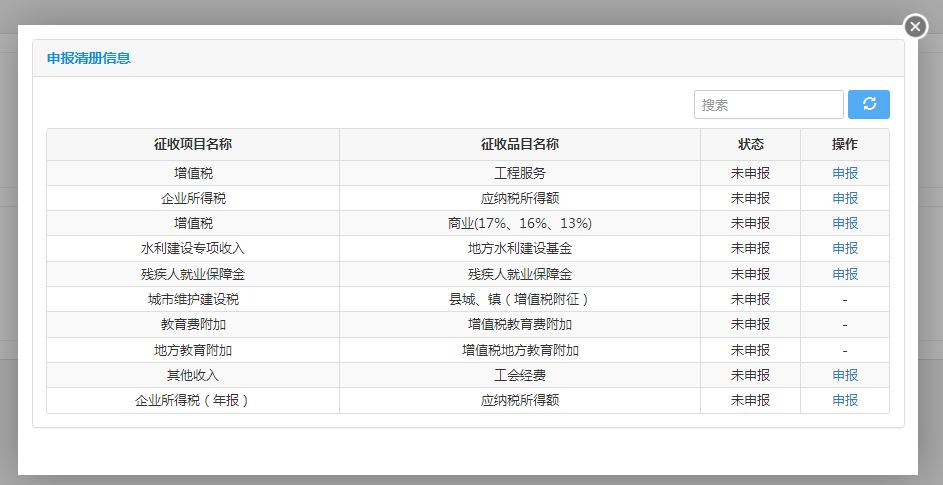The image size is (943, 485).
Task: Select the 地方水利建设基金 cell
Action: [520, 249]
